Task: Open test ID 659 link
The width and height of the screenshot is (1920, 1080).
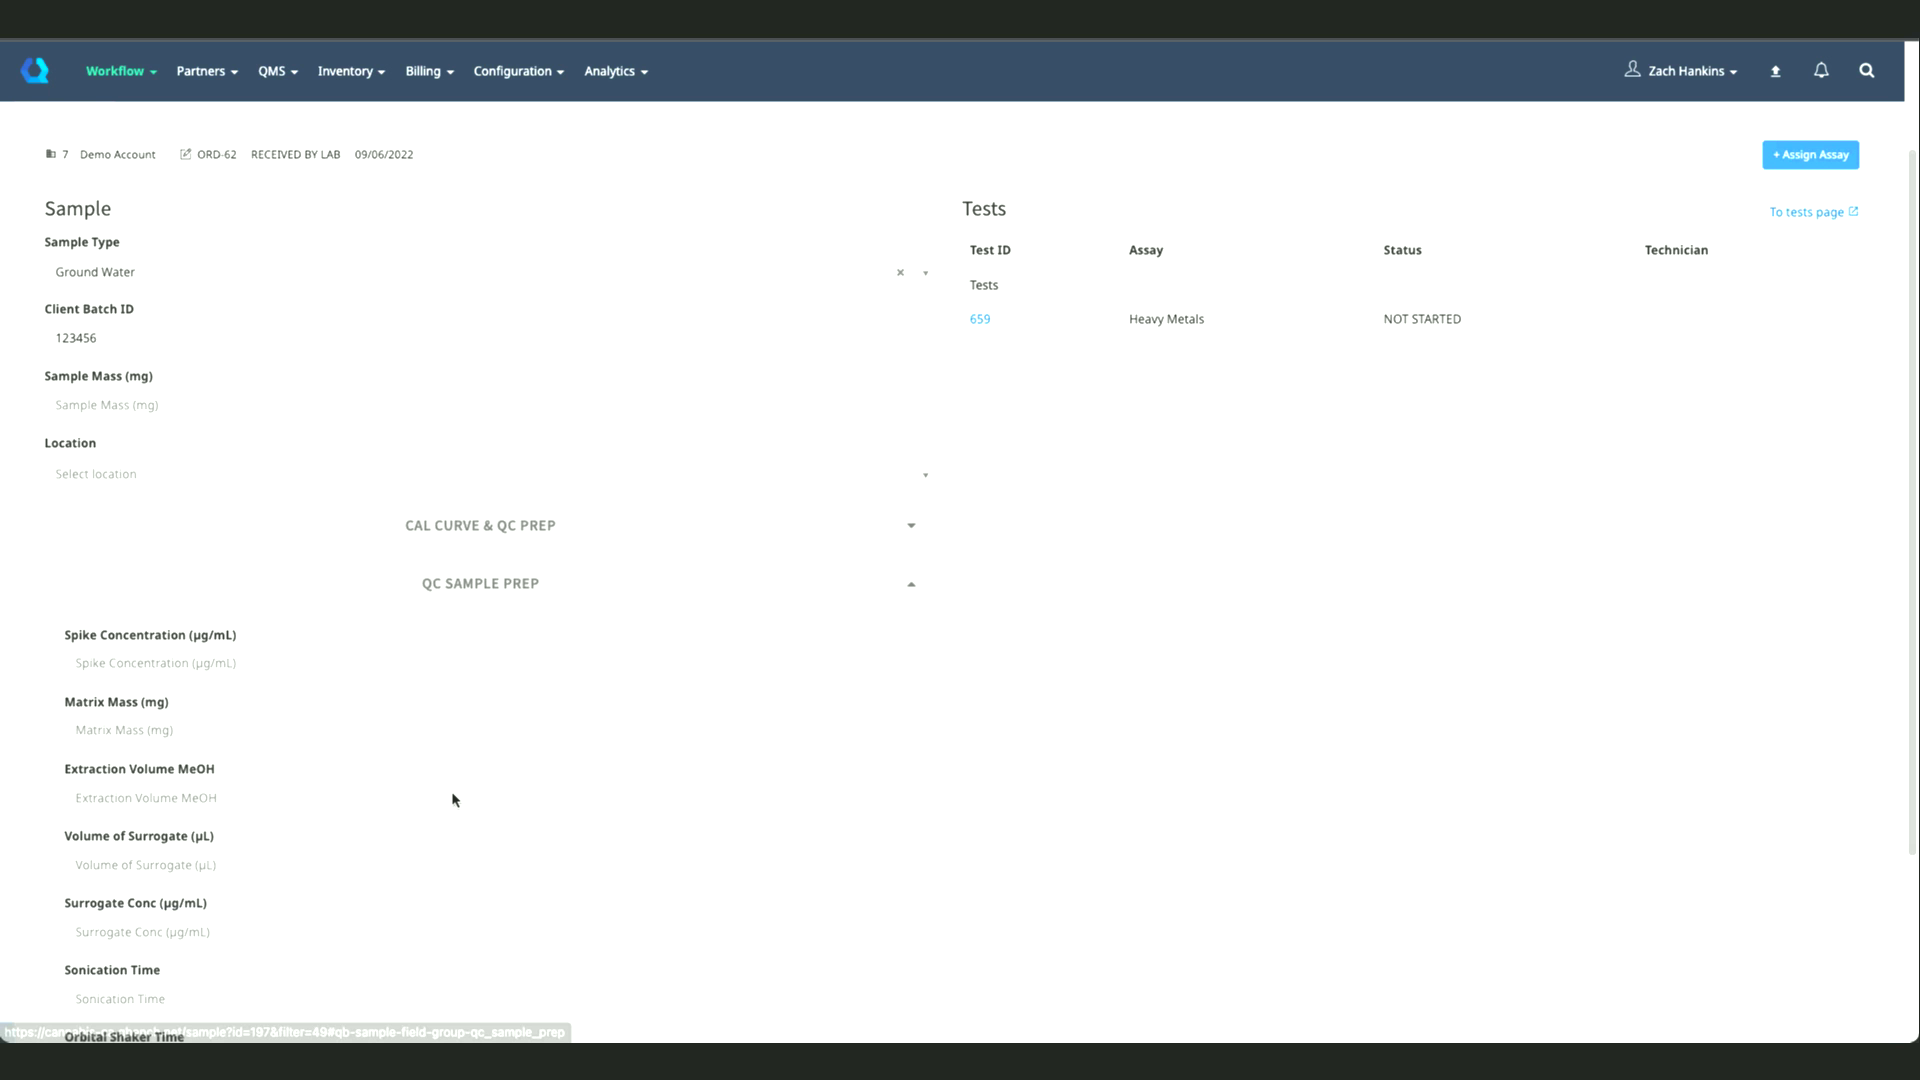Action: [x=980, y=319]
